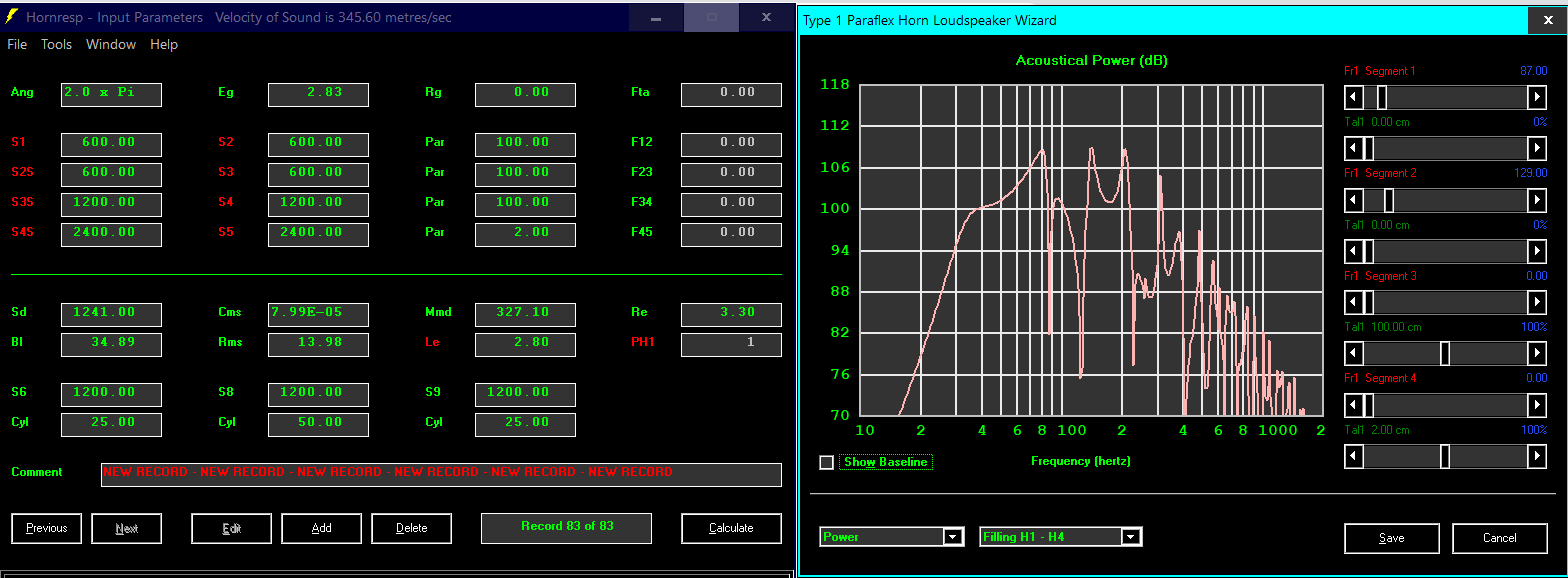This screenshot has height=578, width=1568.
Task: Click left arrow of Segment 2 Tal1 slider
Action: (1354, 251)
